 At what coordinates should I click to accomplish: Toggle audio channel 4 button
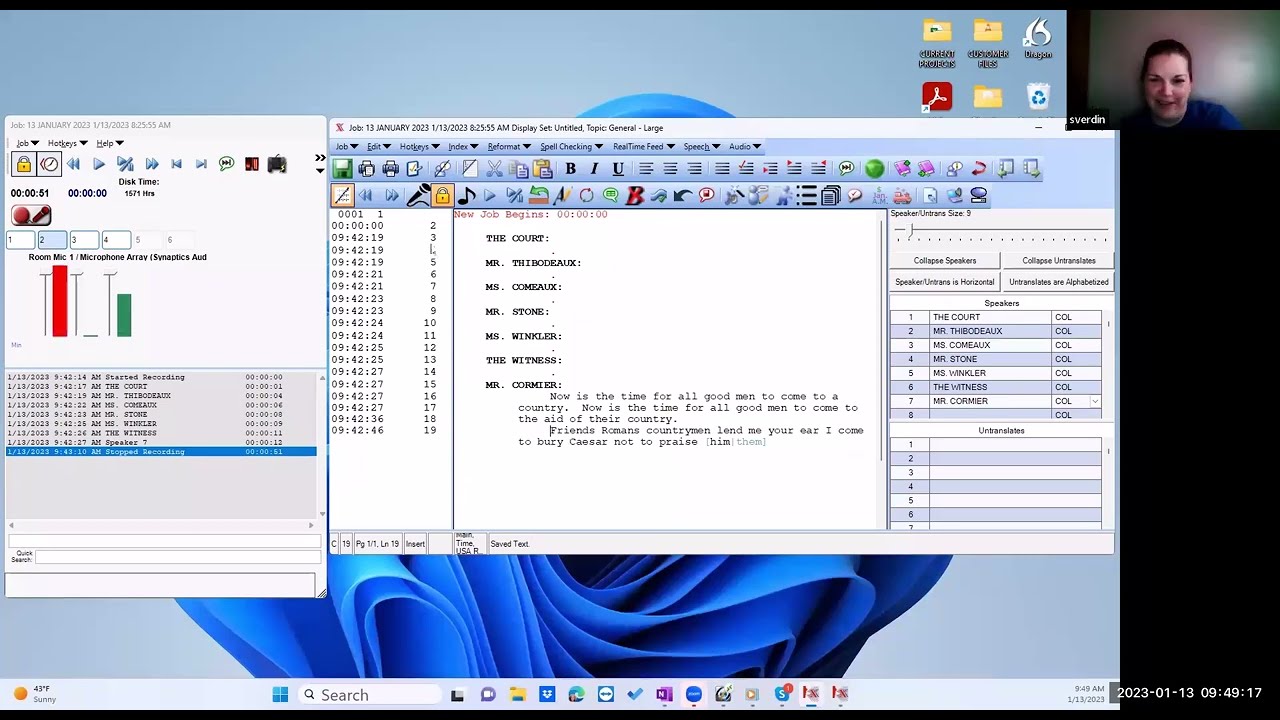point(116,240)
